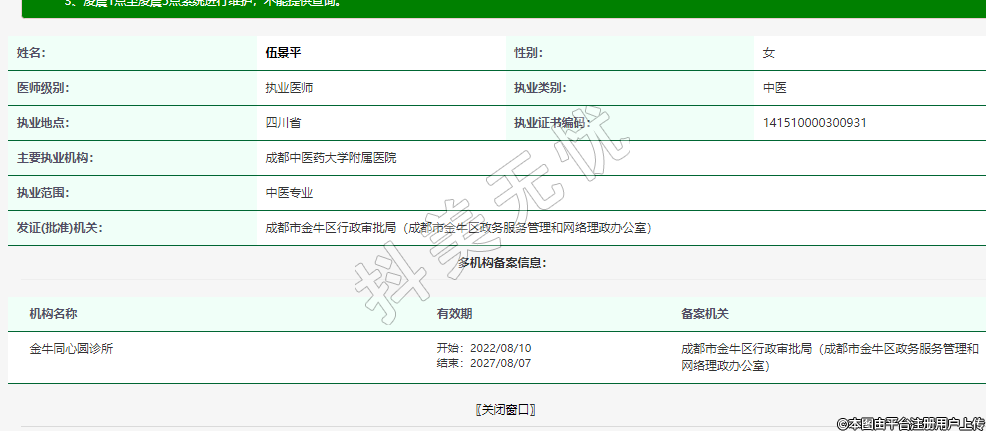The height and width of the screenshot is (431, 986).
Task: Click the 中医 practice category value
Action: [x=774, y=88]
